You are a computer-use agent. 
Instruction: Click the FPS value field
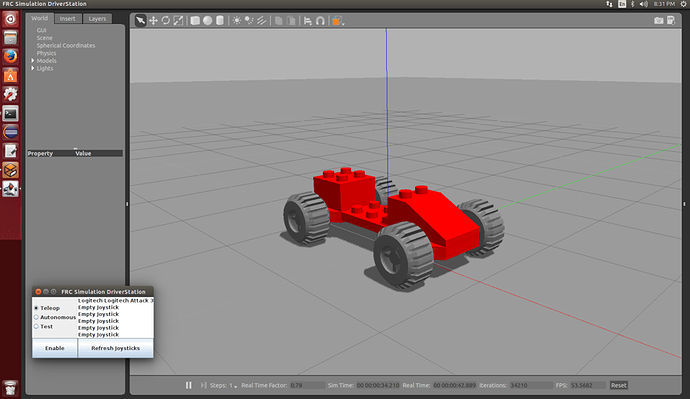click(587, 385)
